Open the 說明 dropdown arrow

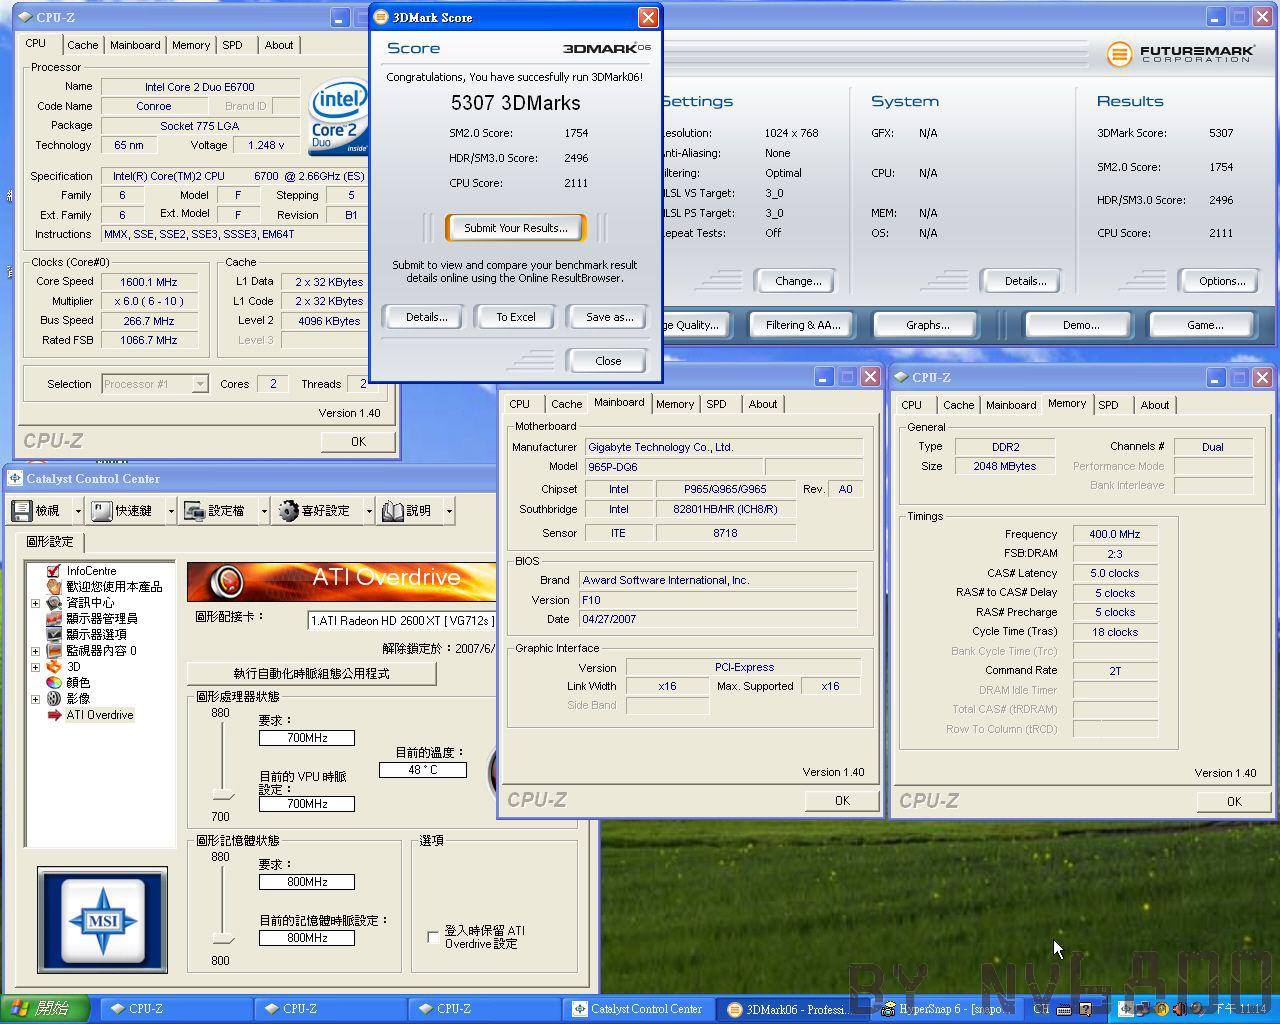click(449, 511)
